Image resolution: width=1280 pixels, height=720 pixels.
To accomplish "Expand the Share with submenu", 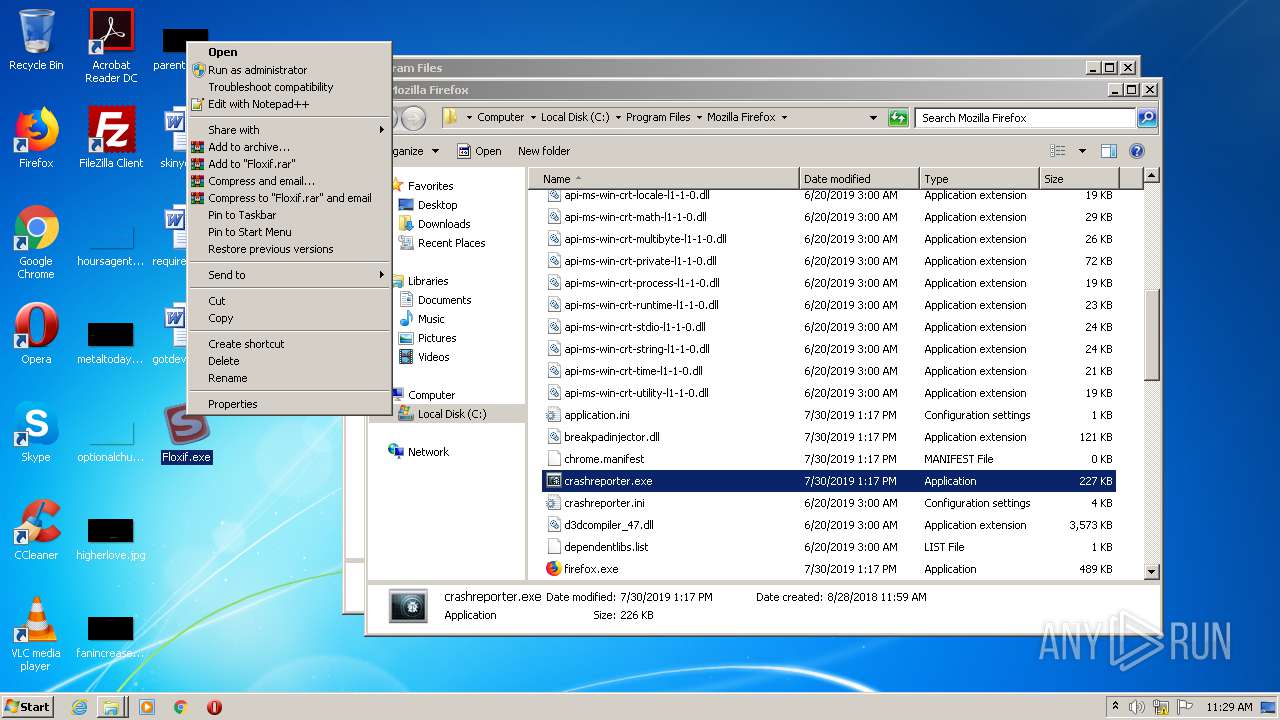I will [289, 130].
